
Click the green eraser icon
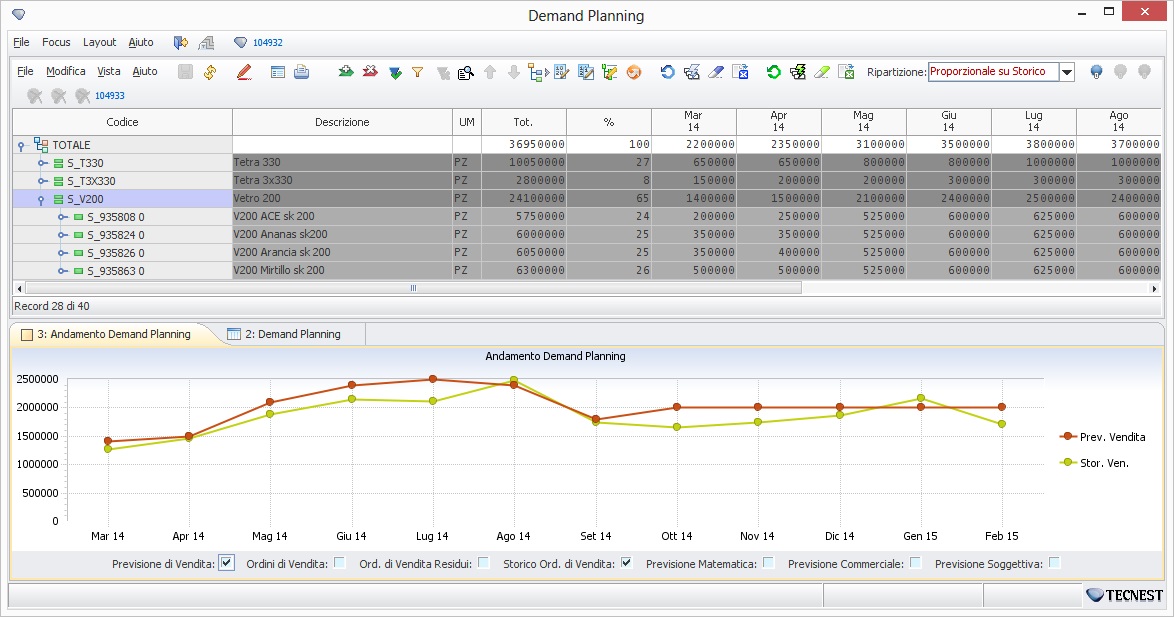tap(821, 72)
